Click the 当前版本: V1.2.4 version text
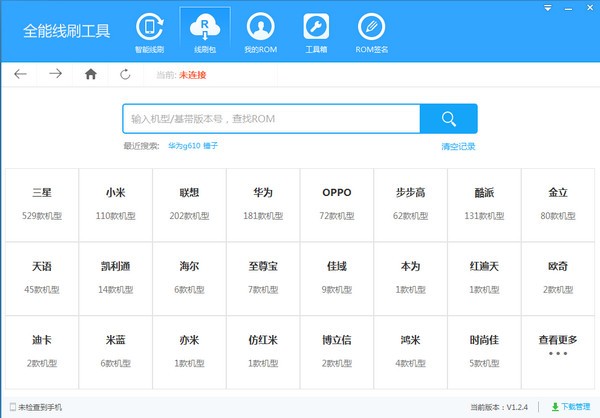The image size is (600, 418). [499, 407]
